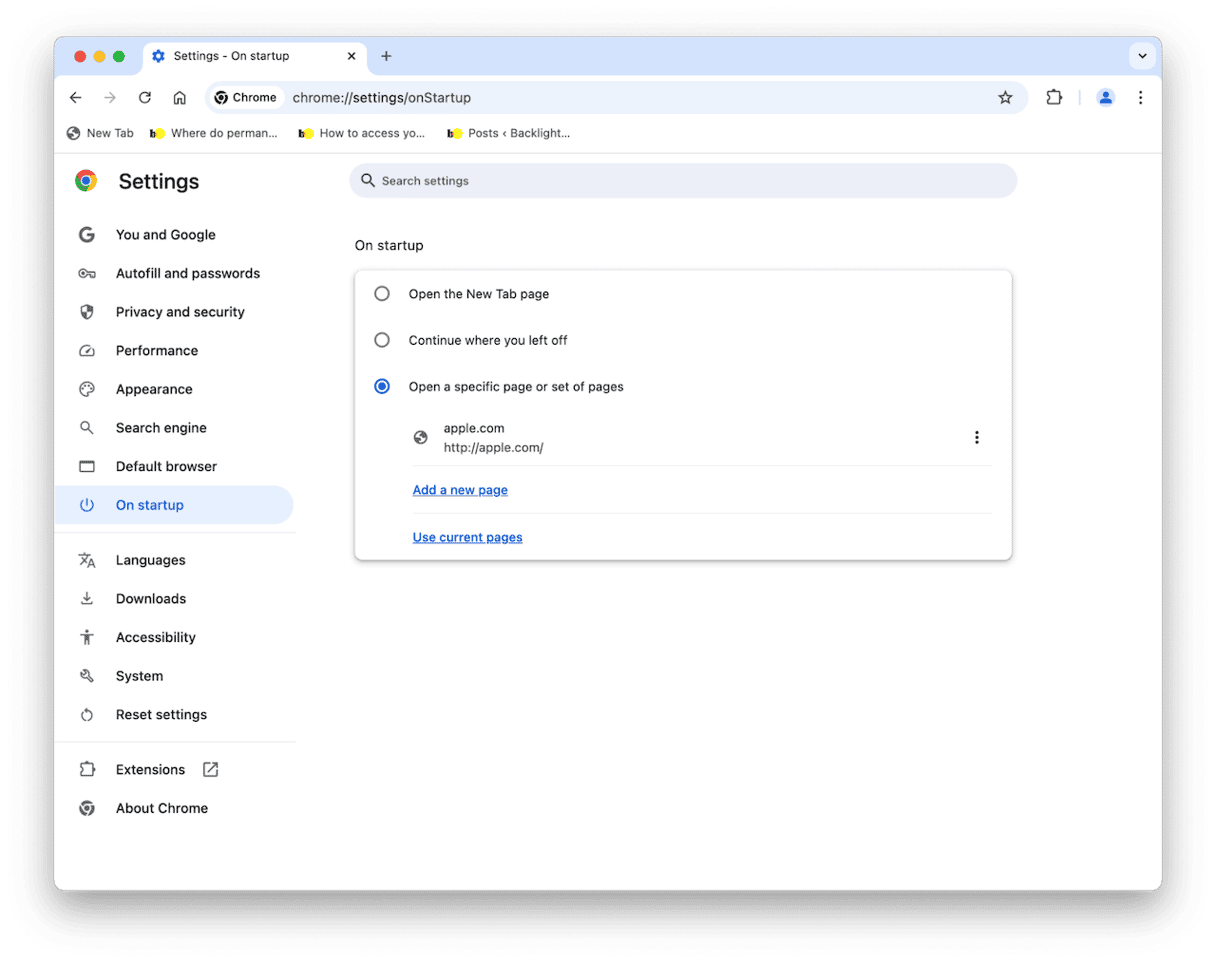Viewport: 1216px width, 962px height.
Task: Open Chrome's three-dot main menu
Action: coord(1140,98)
